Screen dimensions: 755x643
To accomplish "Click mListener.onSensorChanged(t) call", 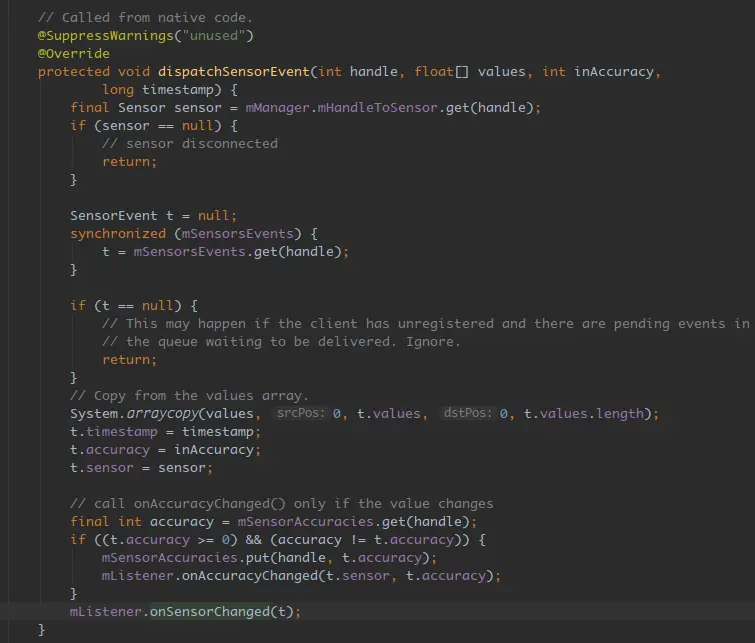I will click(x=185, y=612).
